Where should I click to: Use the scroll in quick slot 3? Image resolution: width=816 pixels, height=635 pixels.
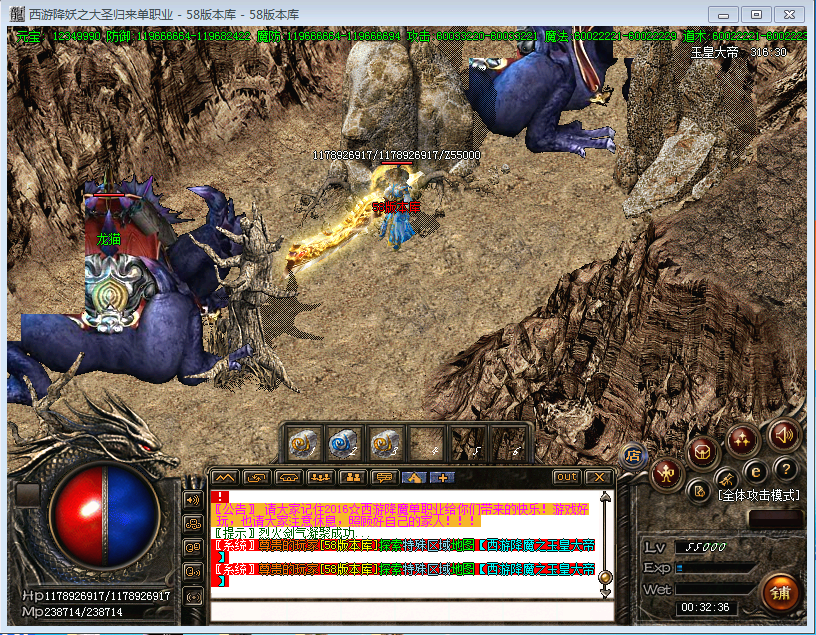click(385, 444)
